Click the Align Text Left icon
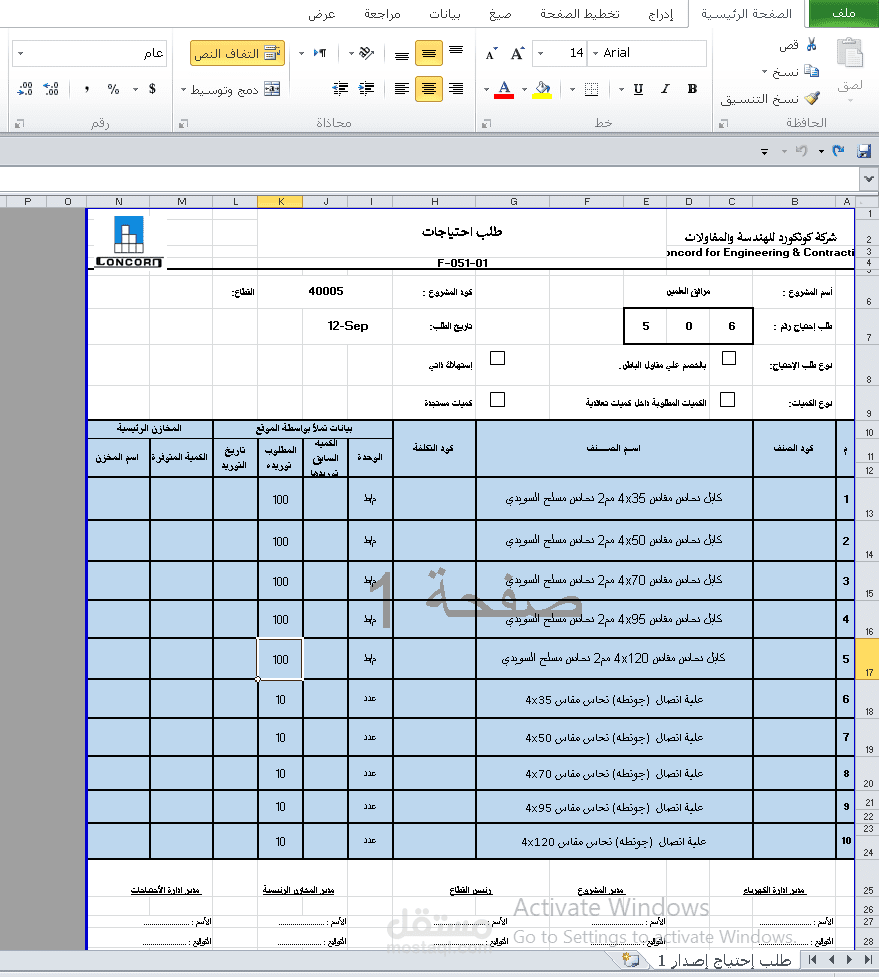 pos(402,89)
